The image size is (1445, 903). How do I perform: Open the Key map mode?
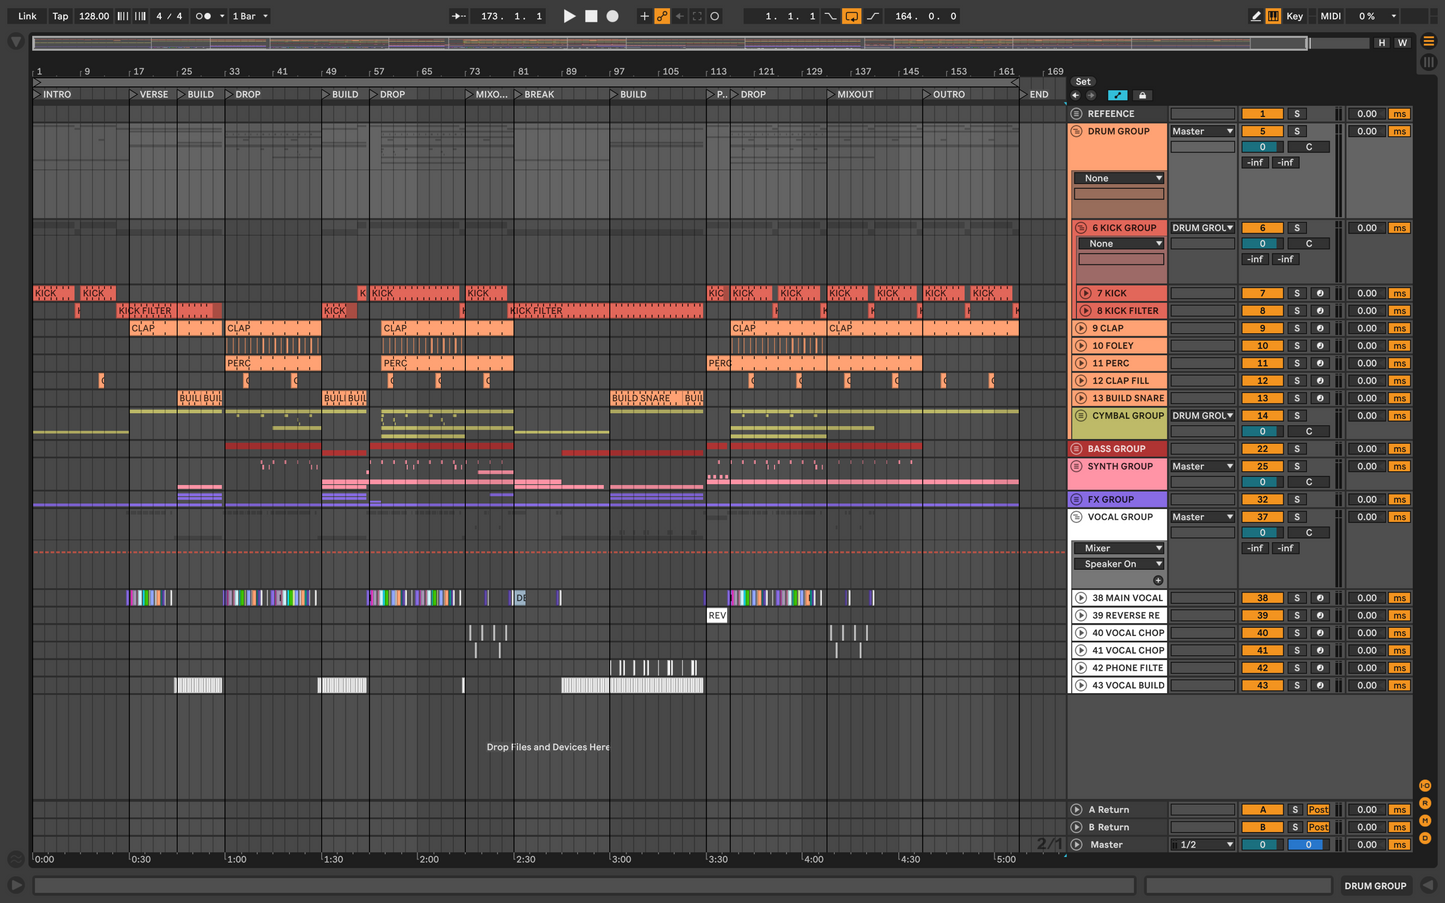(1295, 16)
